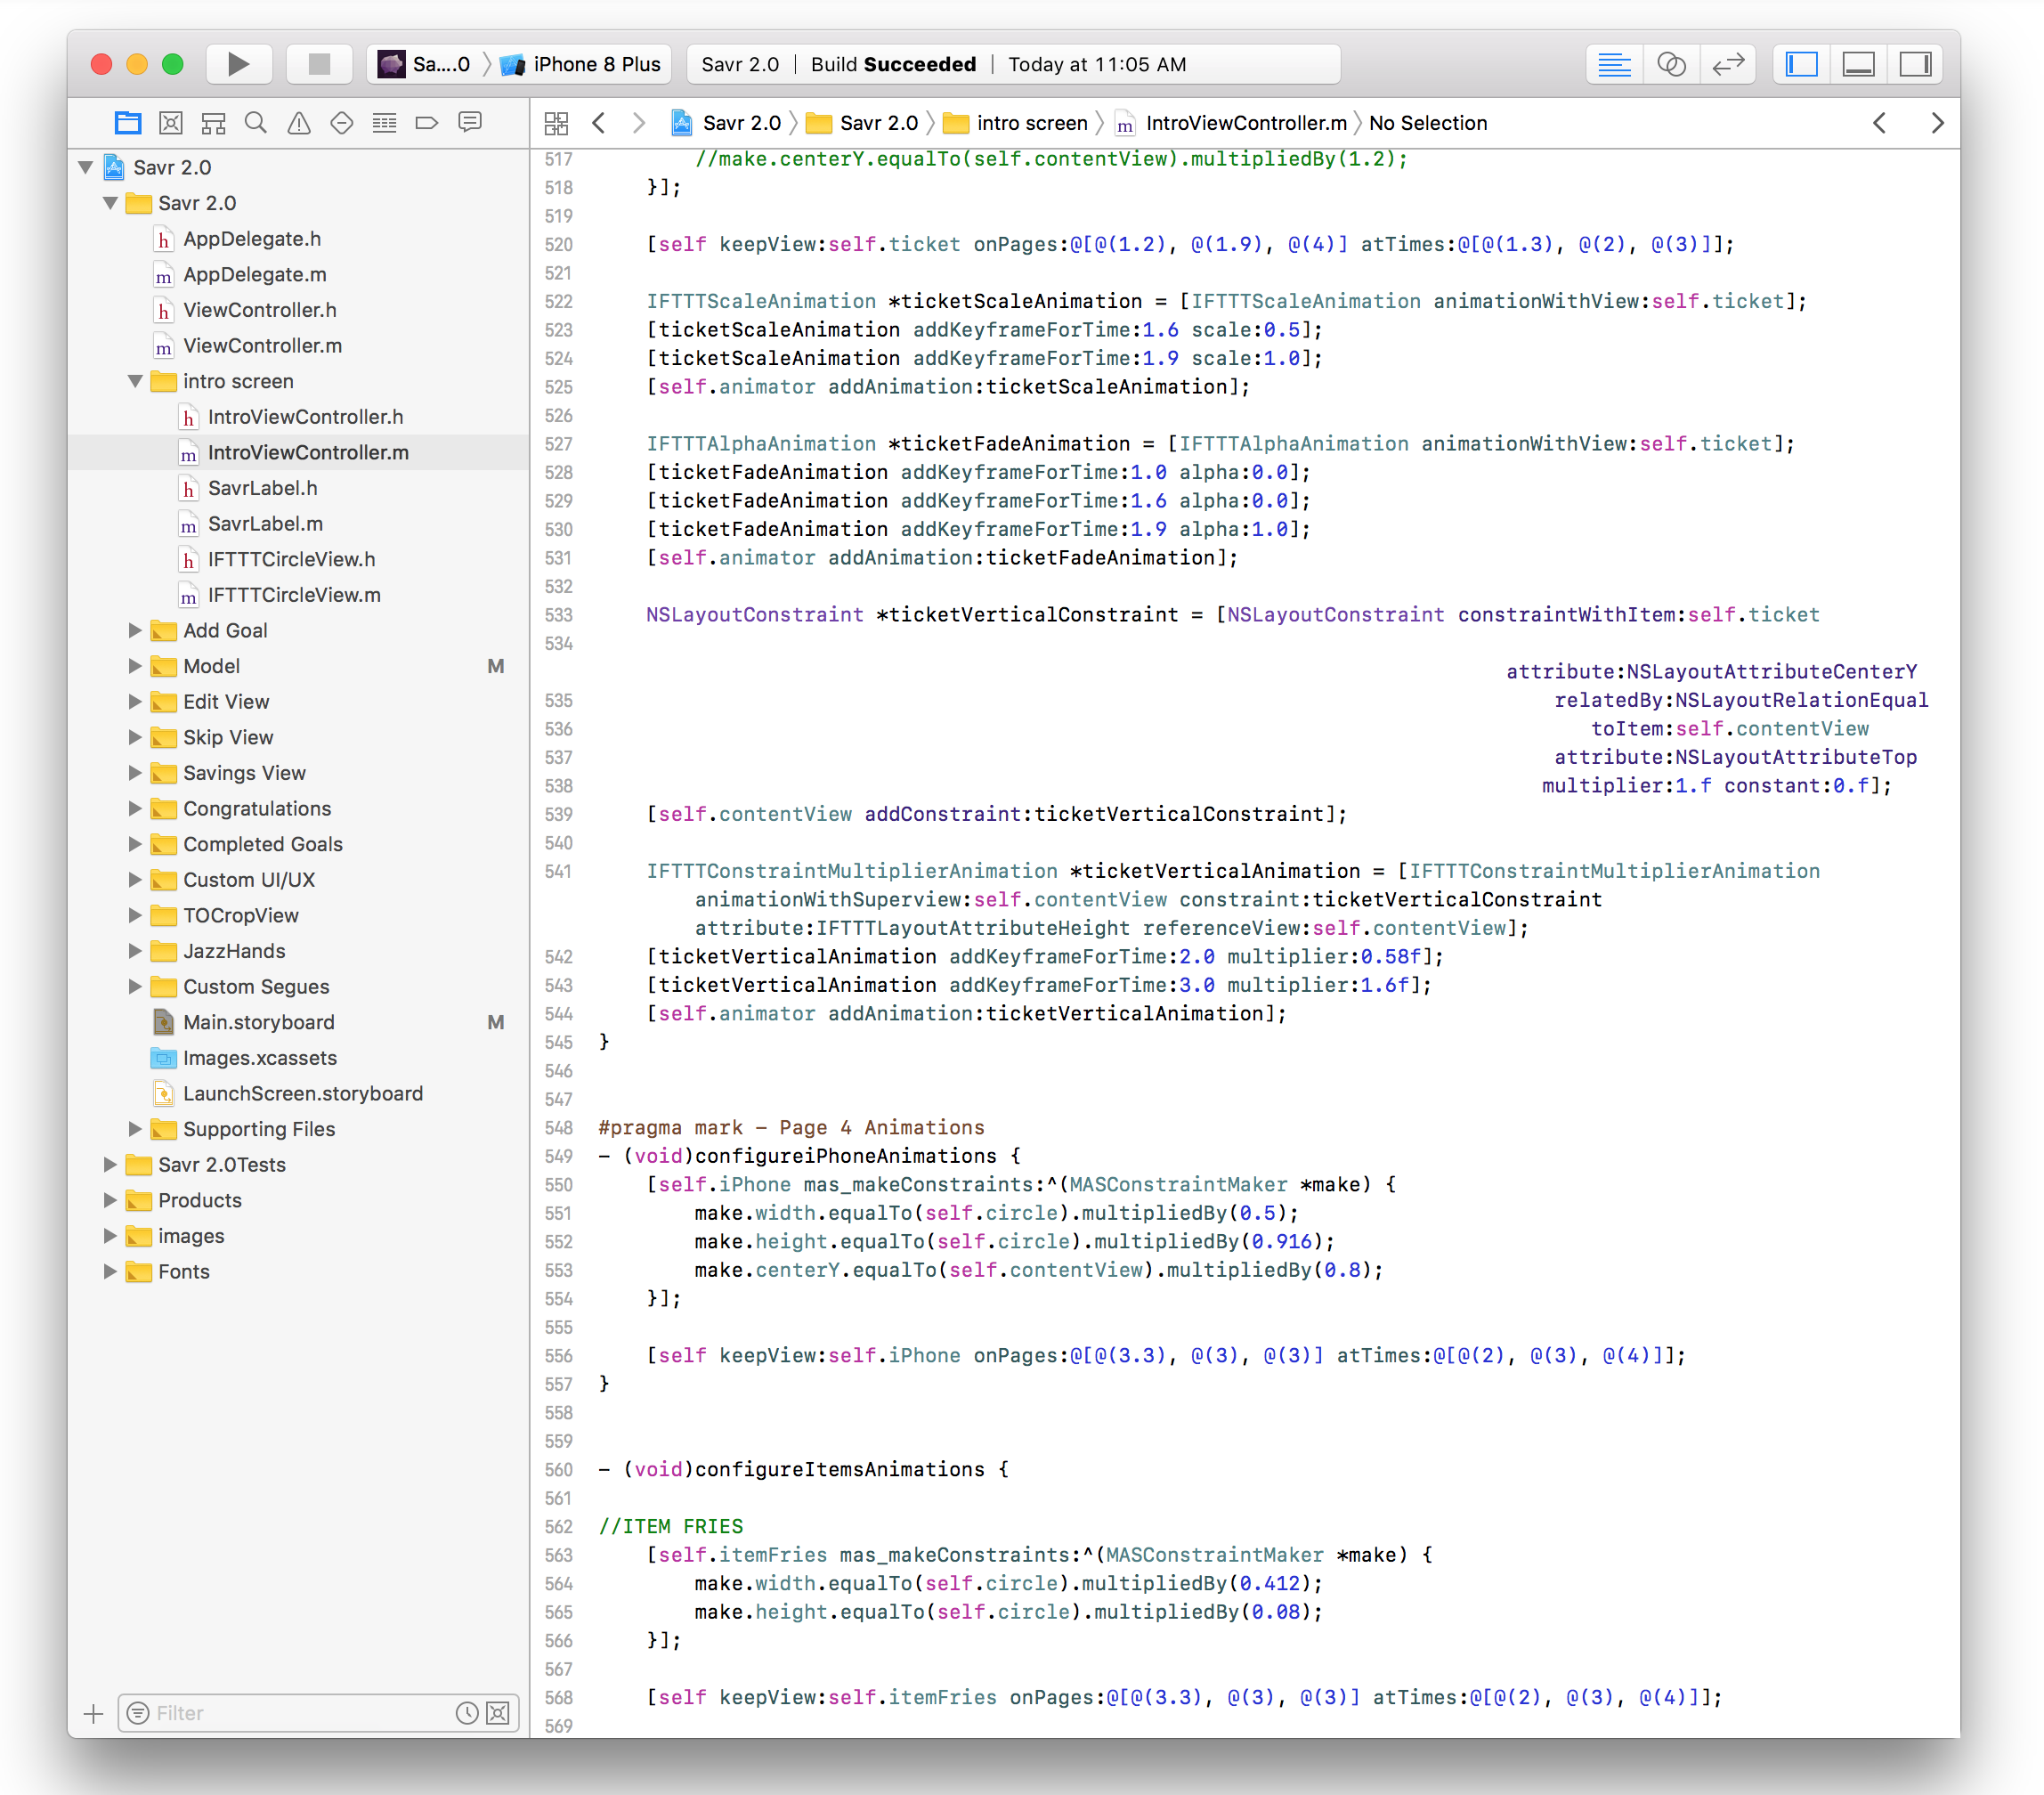Open the Debug navigator
2044x1795 pixels.
[384, 123]
